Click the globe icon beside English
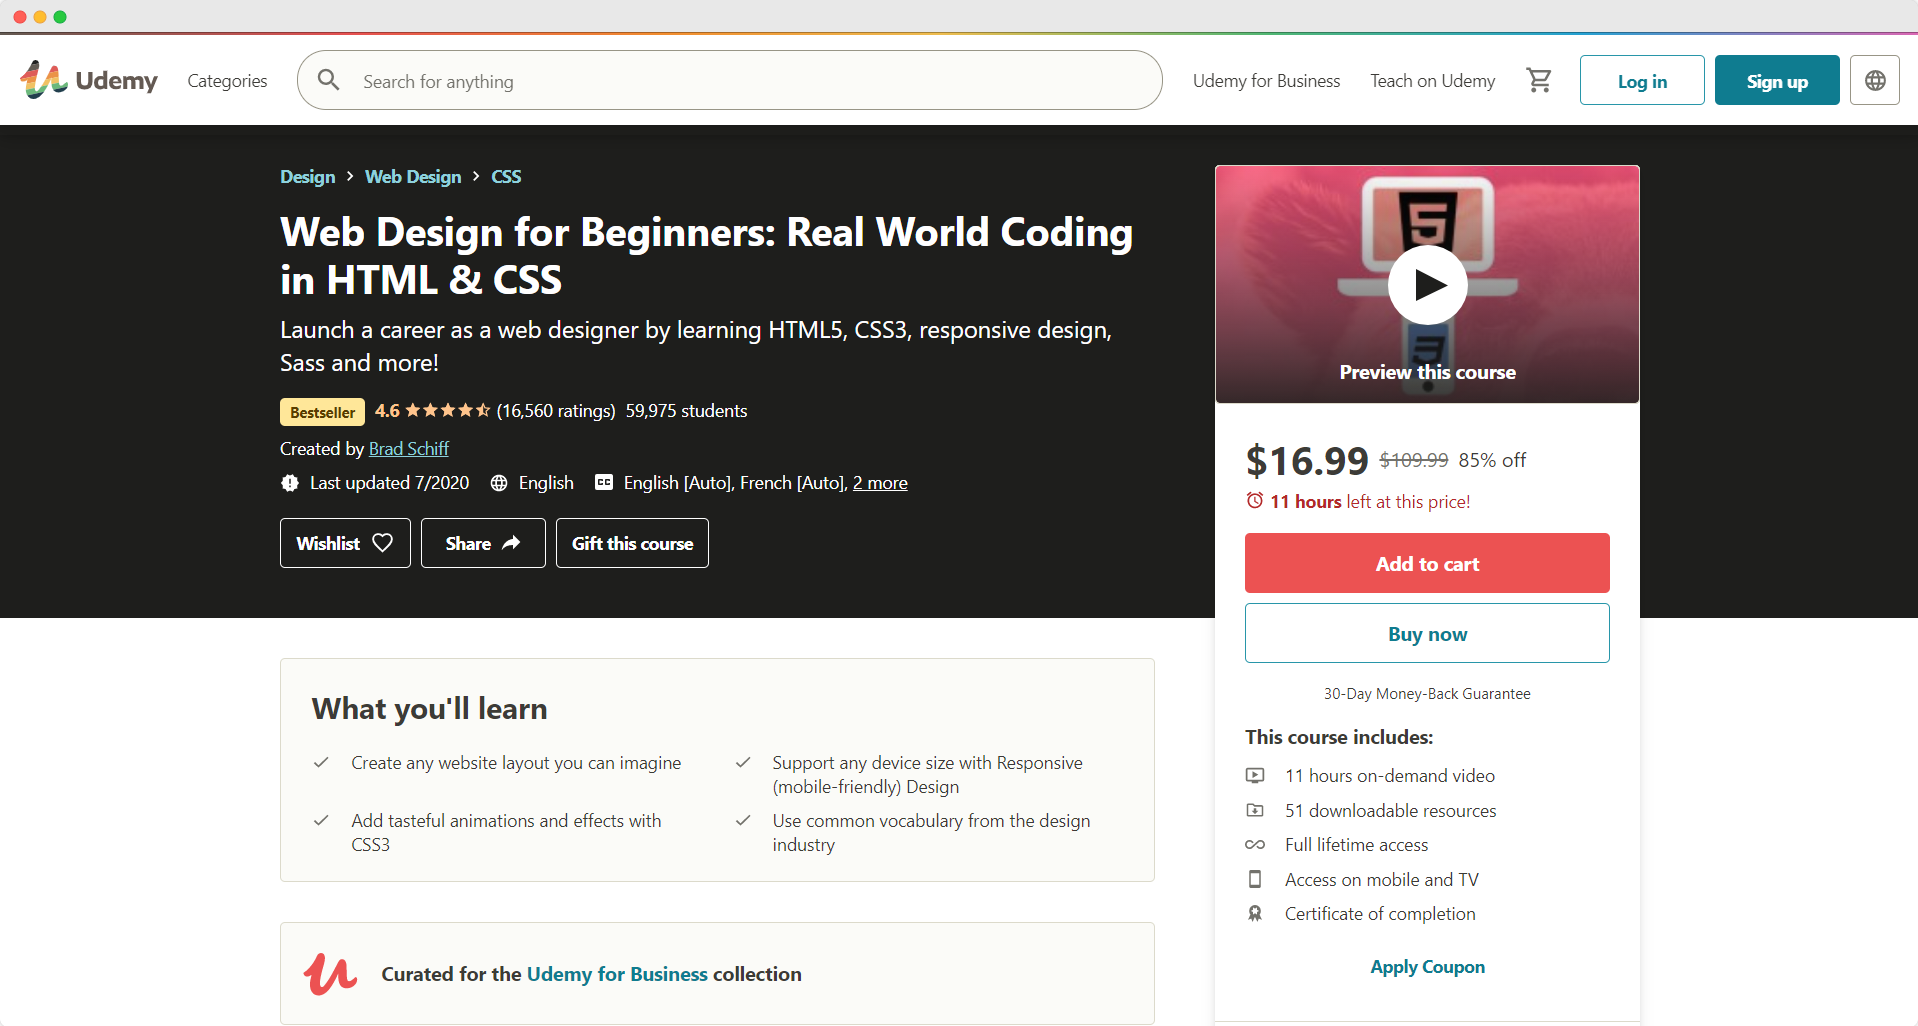1918x1026 pixels. coord(499,483)
